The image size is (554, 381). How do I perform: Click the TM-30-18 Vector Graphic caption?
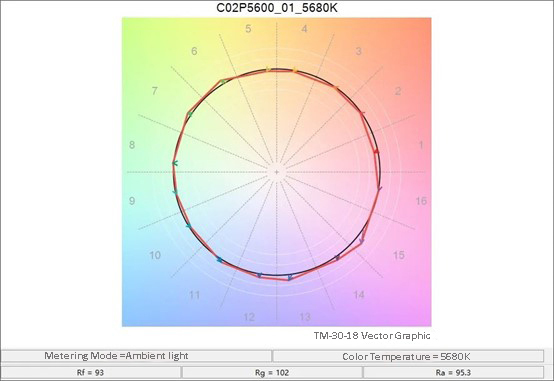pos(372,335)
